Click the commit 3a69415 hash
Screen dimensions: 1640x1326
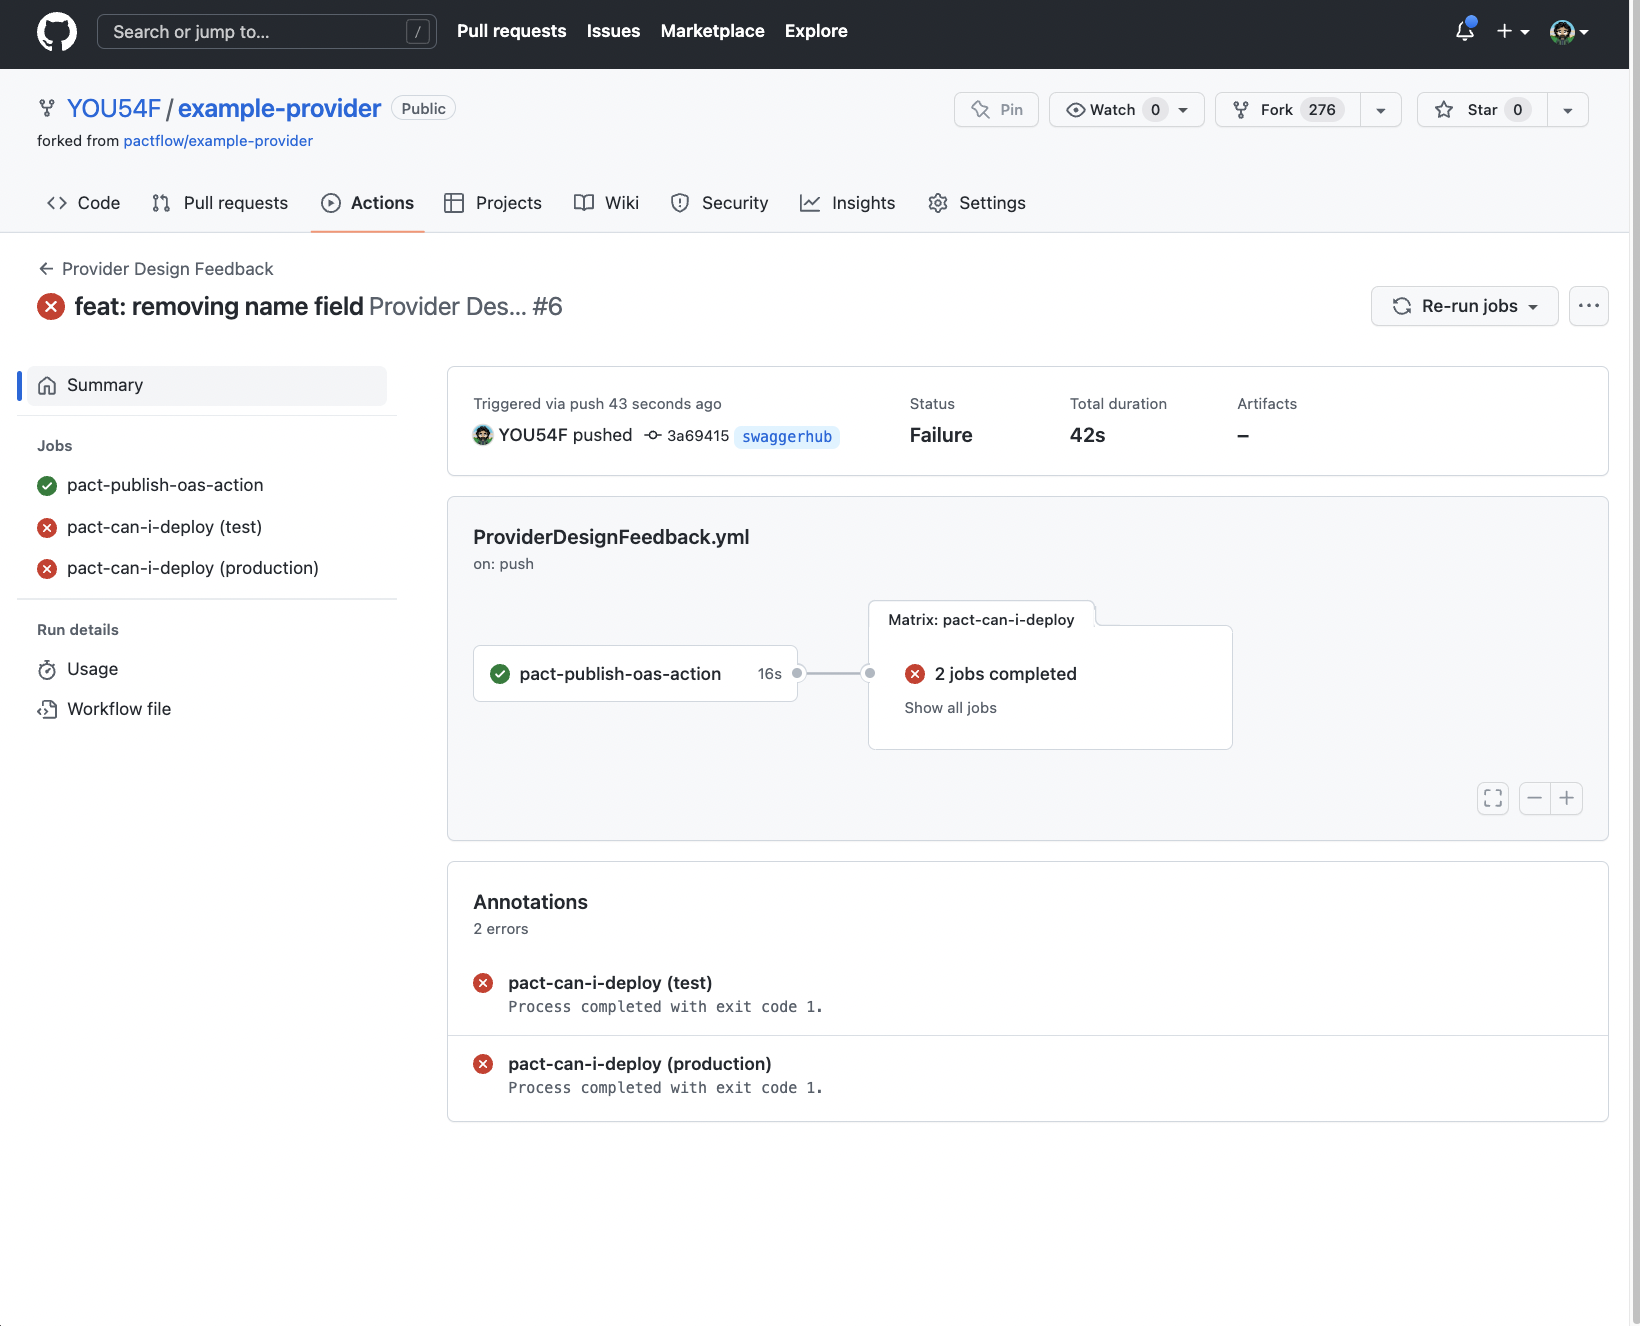[697, 436]
